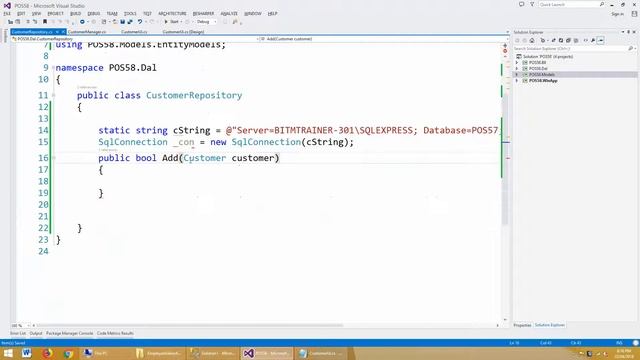This screenshot has height=360, width=640.
Task: Click the Save All toolbar icon
Action: pyautogui.click(x=130, y=22)
